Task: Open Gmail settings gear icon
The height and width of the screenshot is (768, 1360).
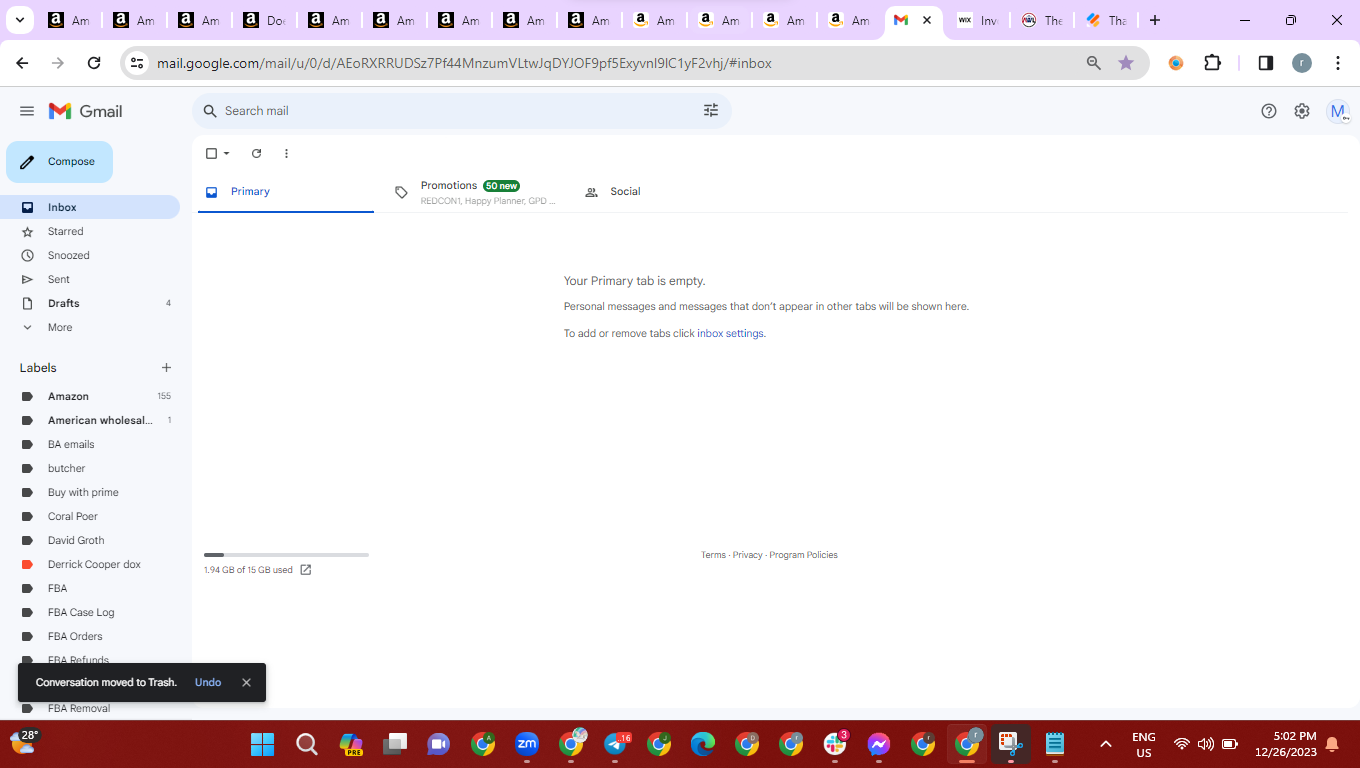Action: pyautogui.click(x=1302, y=111)
